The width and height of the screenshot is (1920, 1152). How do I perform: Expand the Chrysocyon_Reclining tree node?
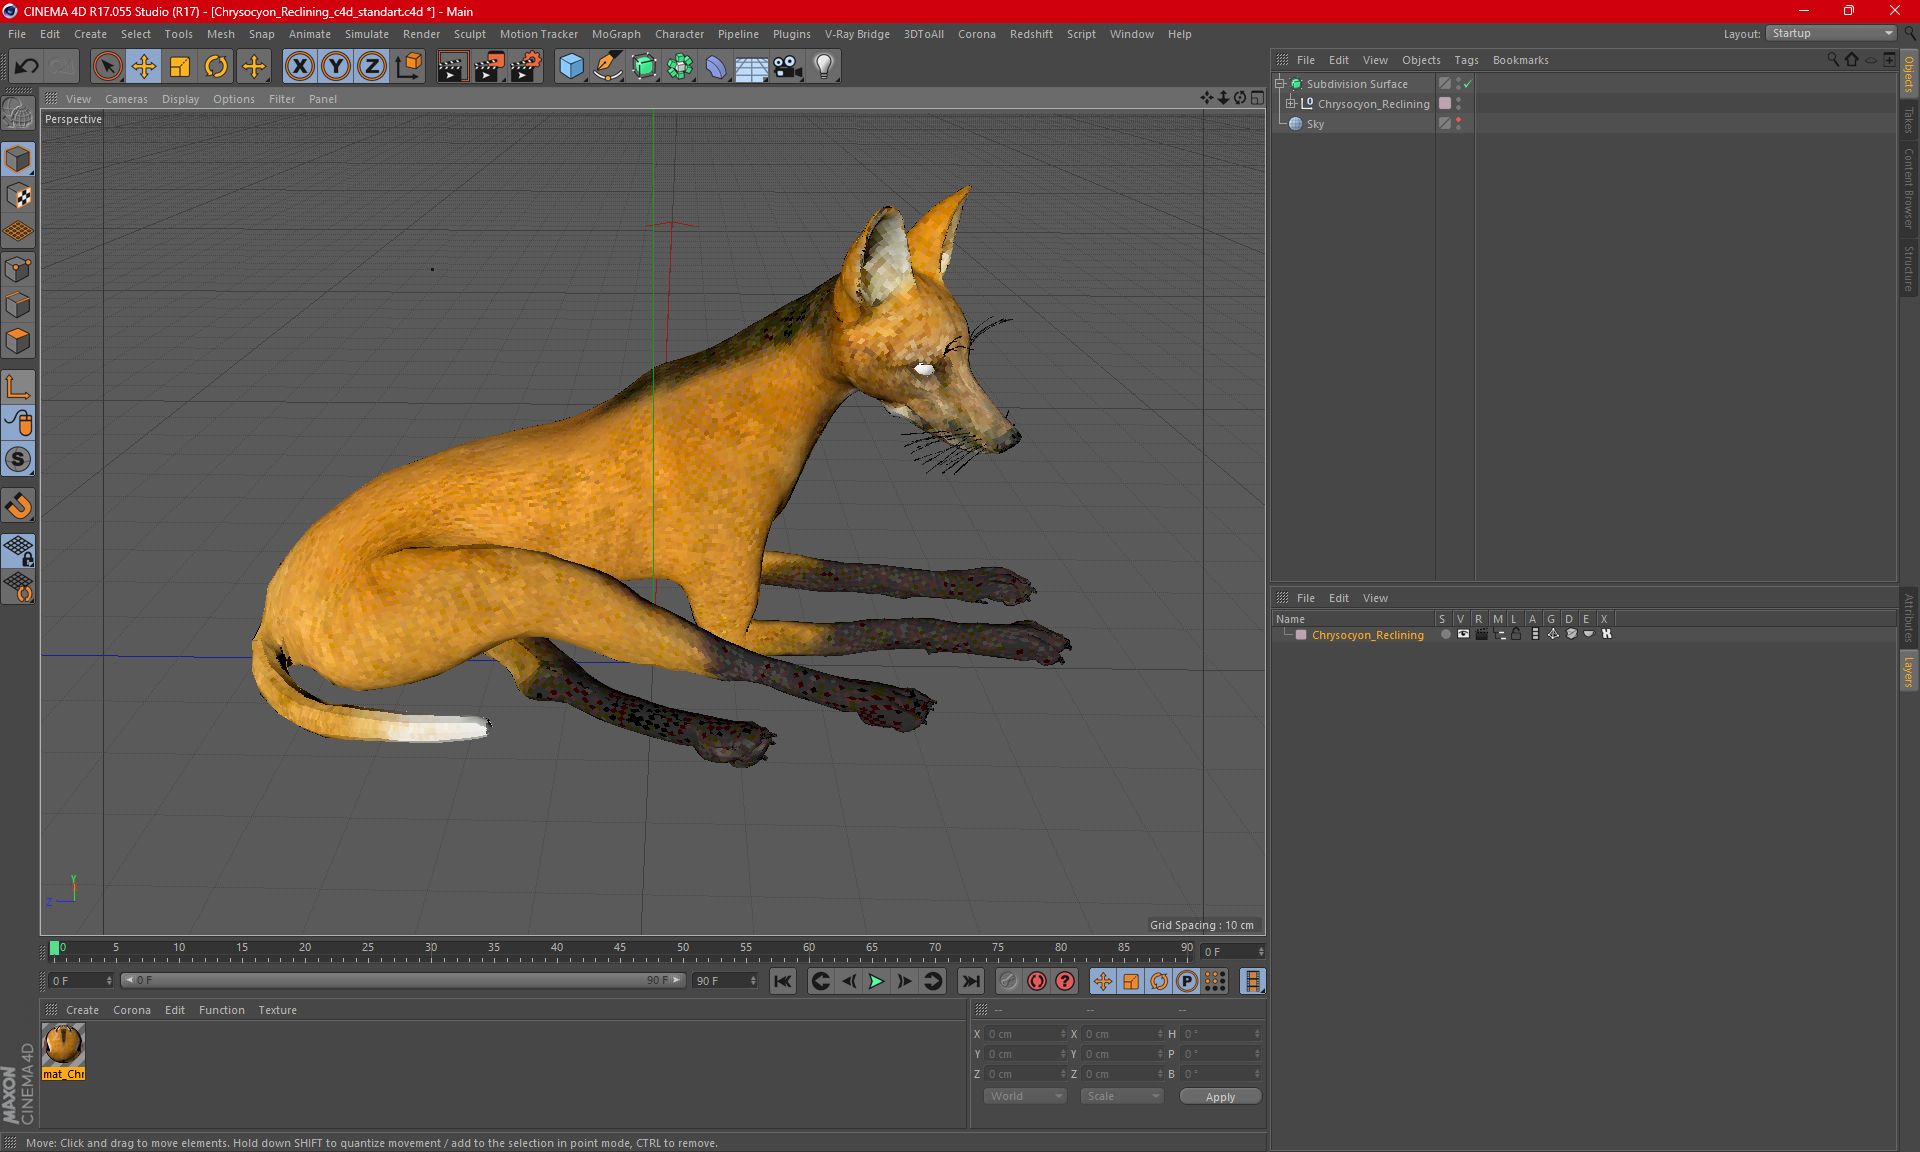[1291, 104]
